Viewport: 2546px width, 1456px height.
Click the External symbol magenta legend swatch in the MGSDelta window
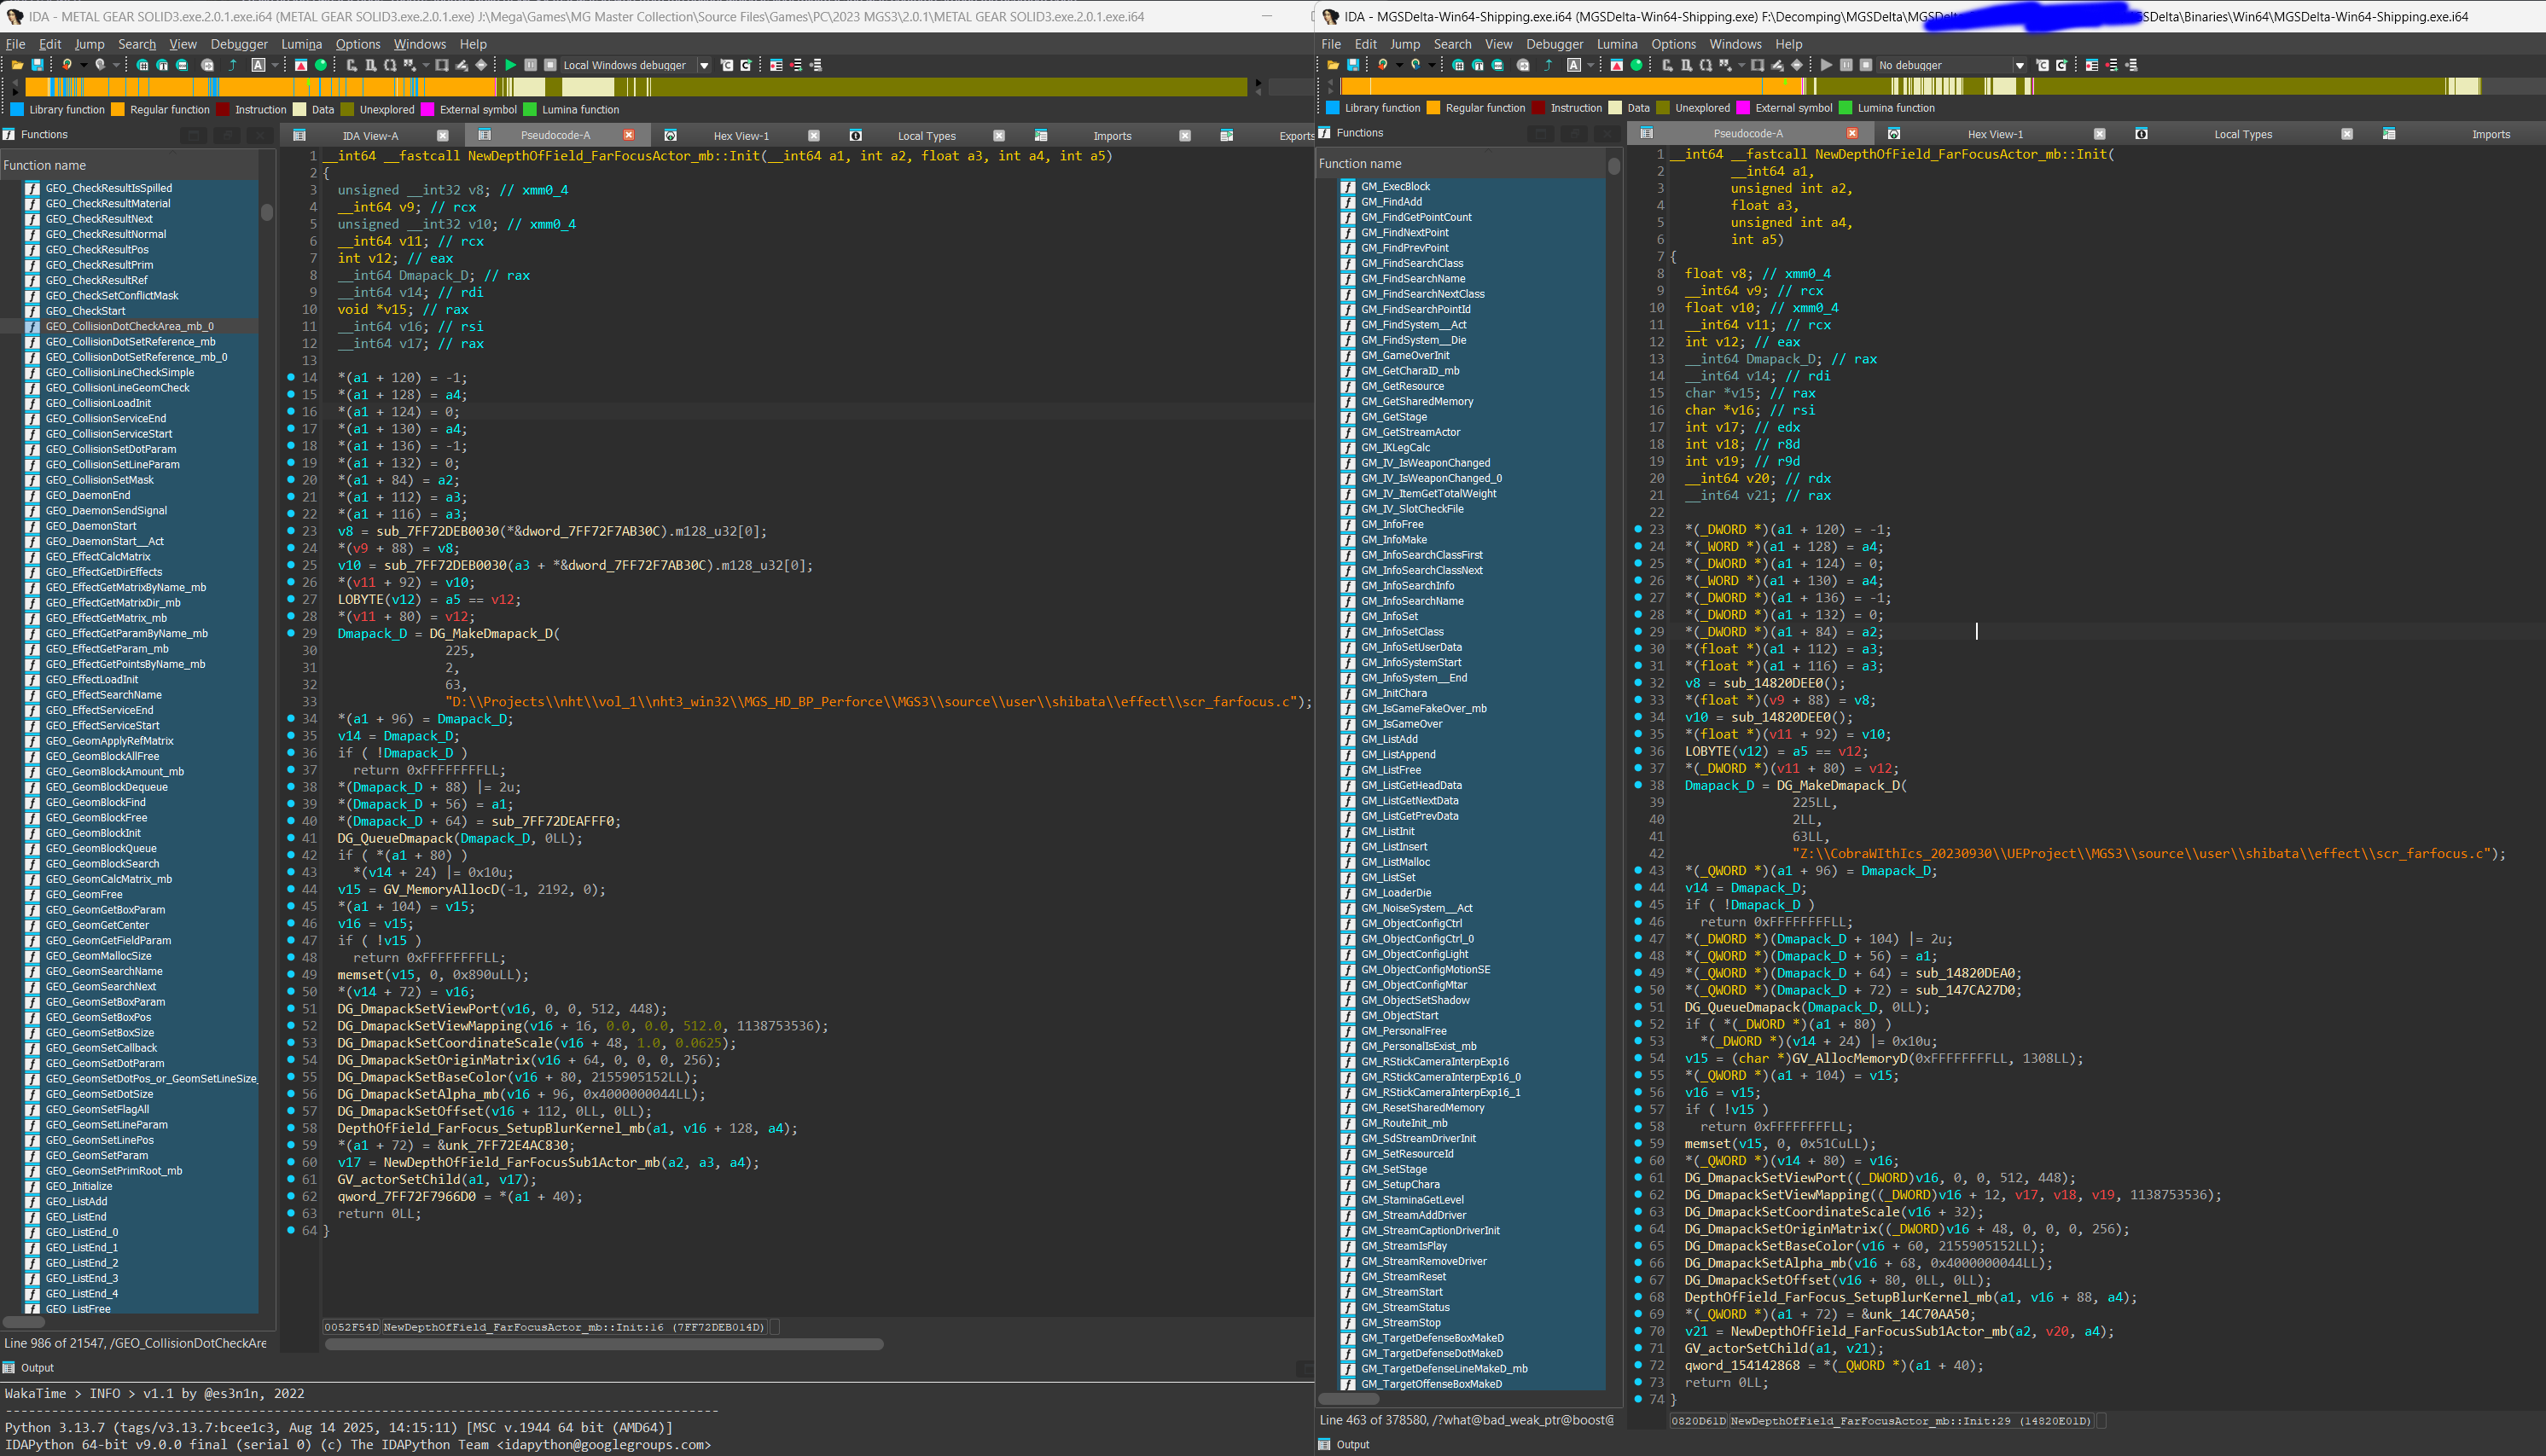pos(1743,108)
